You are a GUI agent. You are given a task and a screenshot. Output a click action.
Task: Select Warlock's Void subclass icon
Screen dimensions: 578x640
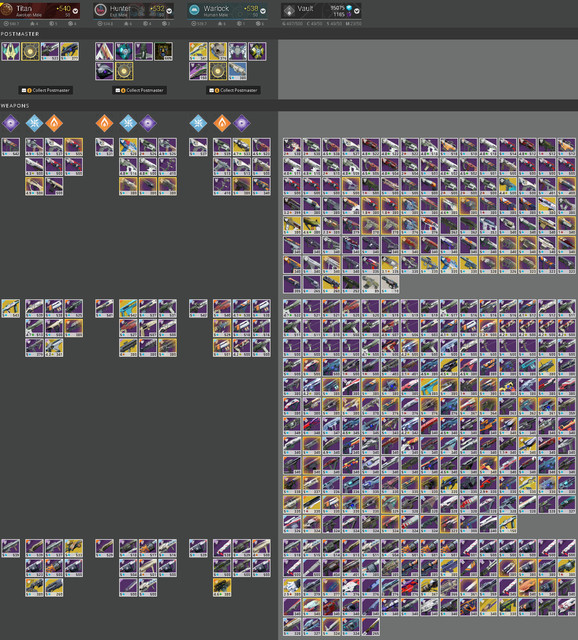click(x=242, y=123)
